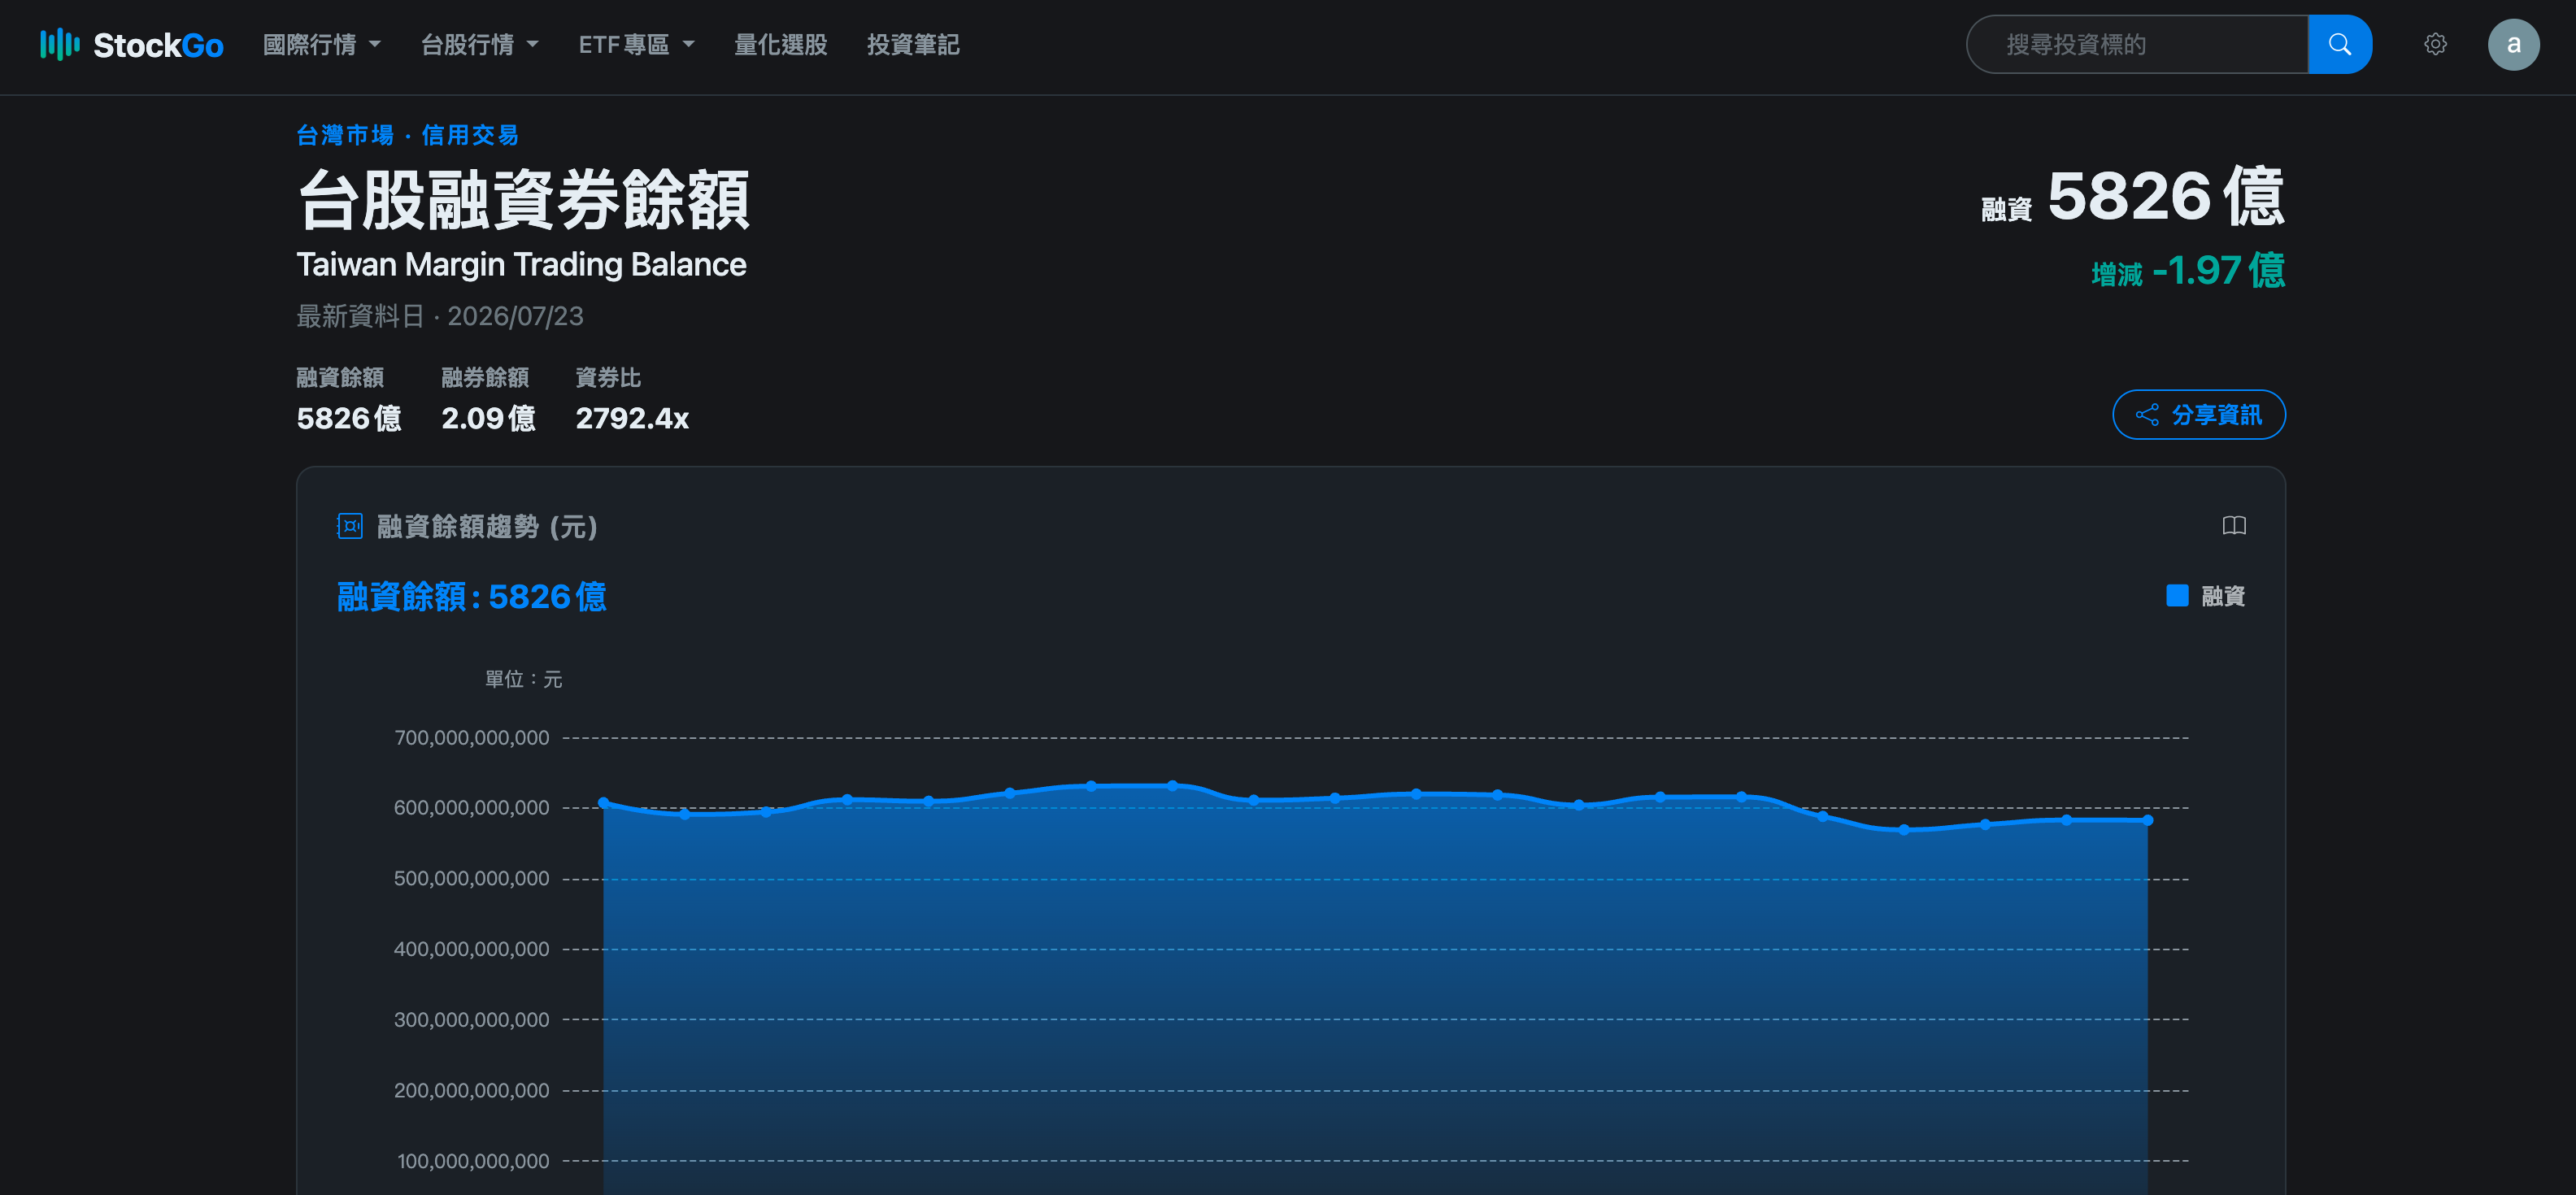The image size is (2576, 1195).
Task: Open settings via gear icon
Action: pos(2435,44)
